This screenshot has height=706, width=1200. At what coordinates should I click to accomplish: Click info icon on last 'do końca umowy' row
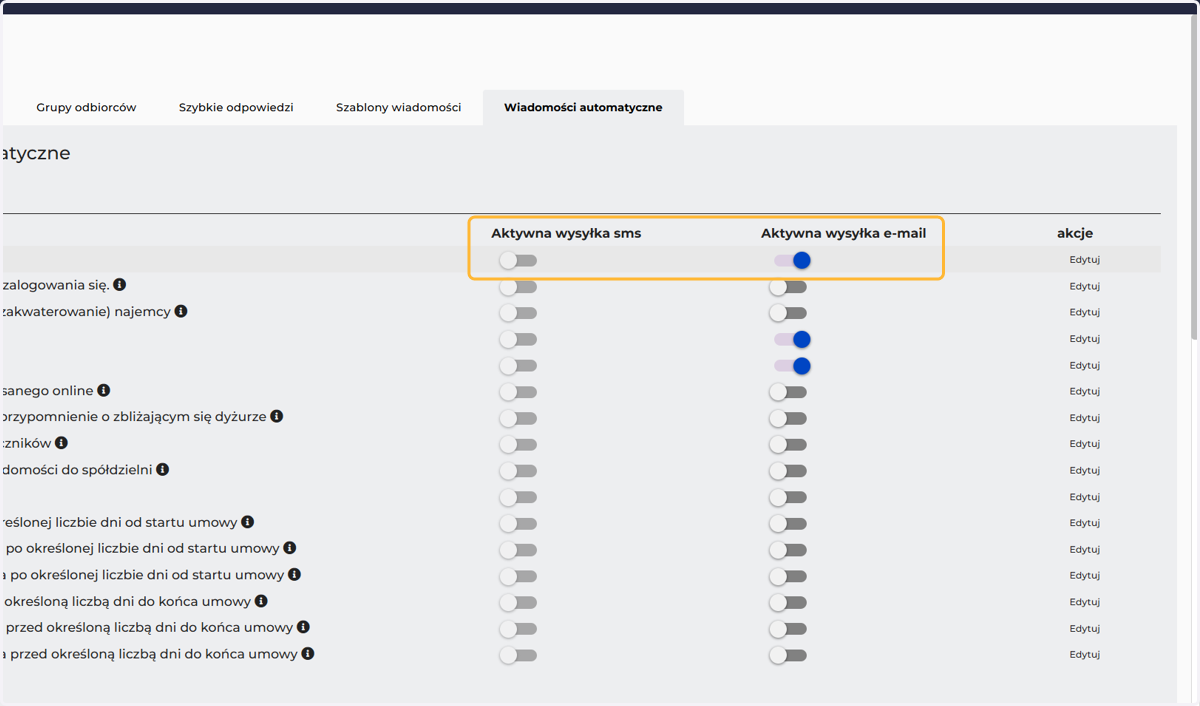(308, 653)
